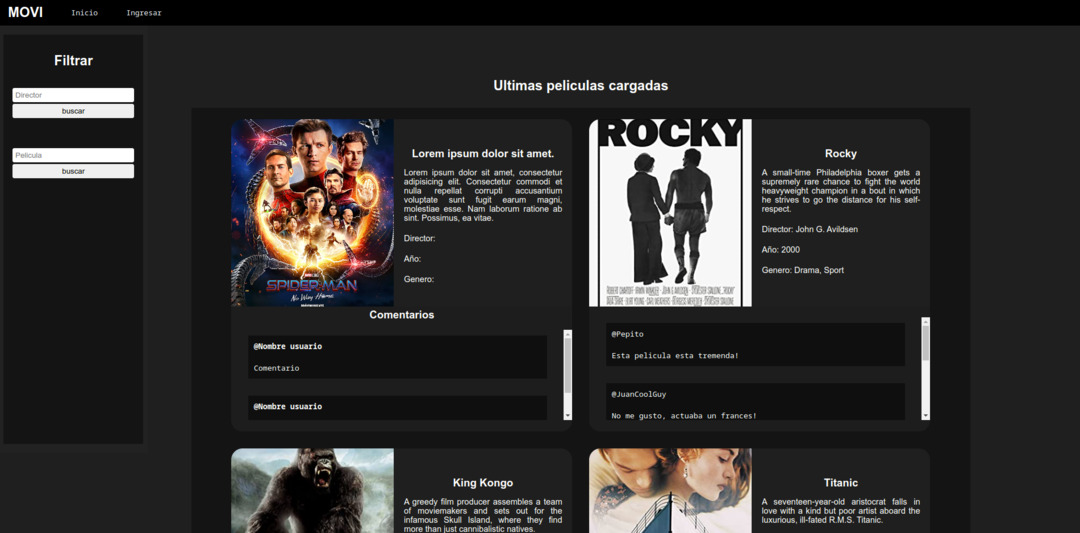Open the Inicio navigation link
The image size is (1080, 533).
(x=85, y=13)
